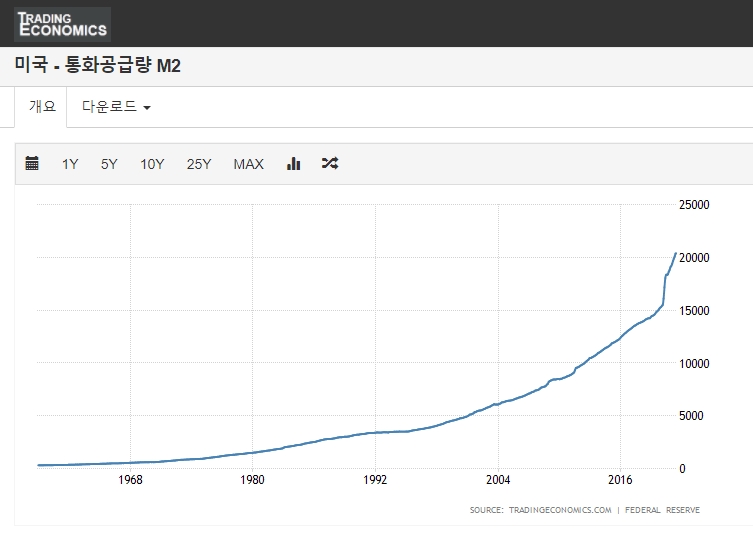Click the 2004 x-axis label
This screenshot has height=535, width=753.
498,480
